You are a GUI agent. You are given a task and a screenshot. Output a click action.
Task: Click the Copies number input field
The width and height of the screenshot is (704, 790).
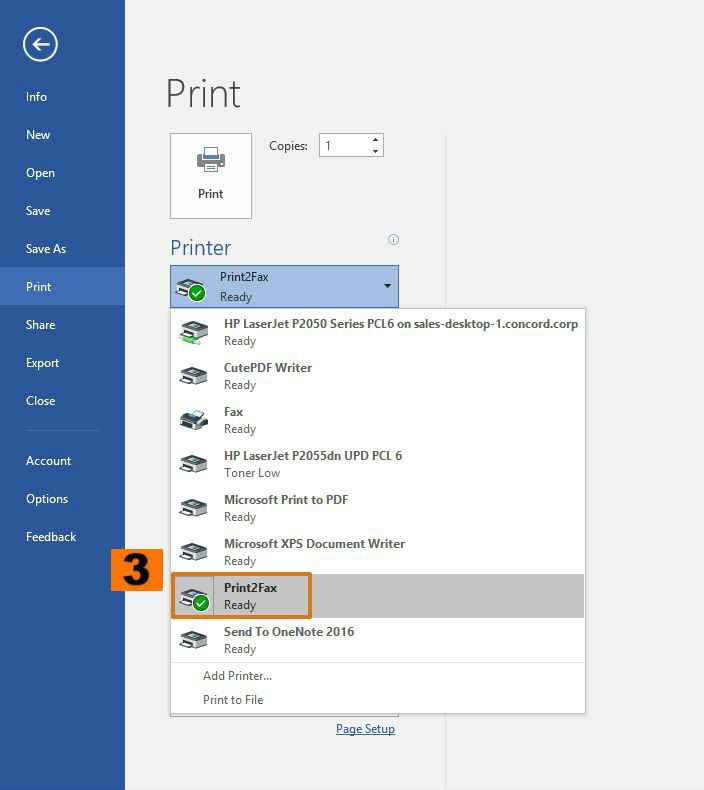(343, 146)
